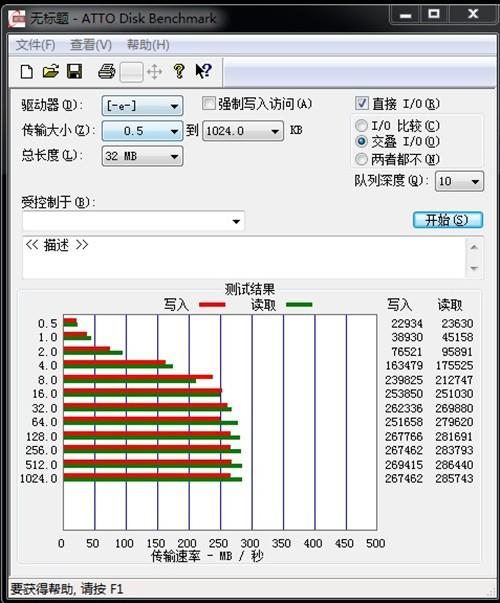Uncheck the 直接 I/O checkbox
500x603 pixels.
[x=362, y=103]
